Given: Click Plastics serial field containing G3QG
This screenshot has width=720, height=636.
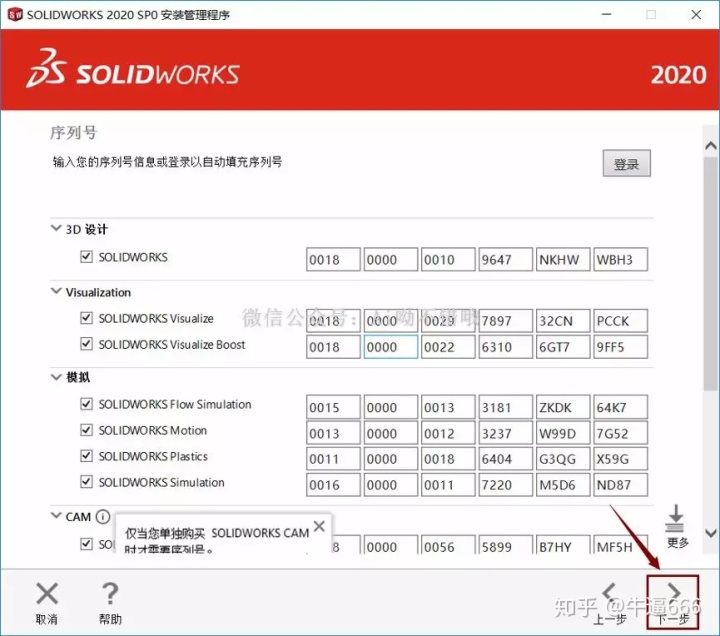Looking at the screenshot, I should click(563, 459).
